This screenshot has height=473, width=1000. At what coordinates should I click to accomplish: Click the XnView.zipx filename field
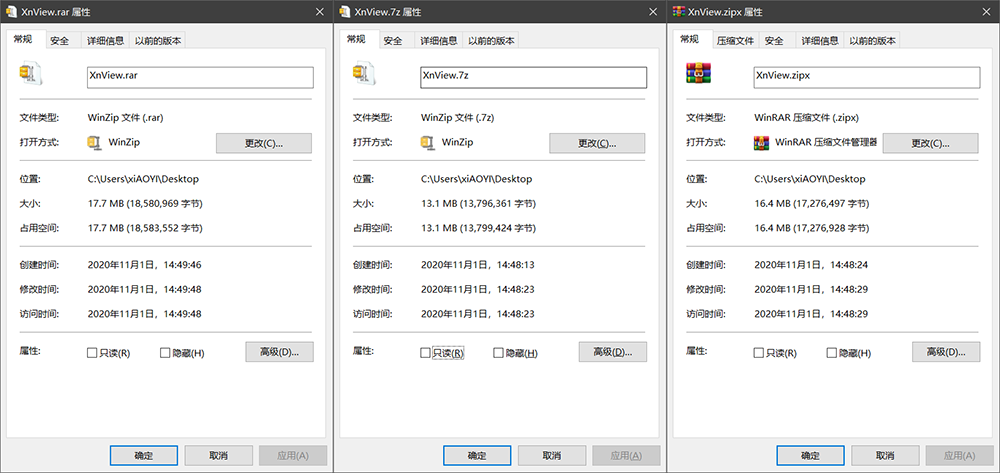[x=867, y=77]
